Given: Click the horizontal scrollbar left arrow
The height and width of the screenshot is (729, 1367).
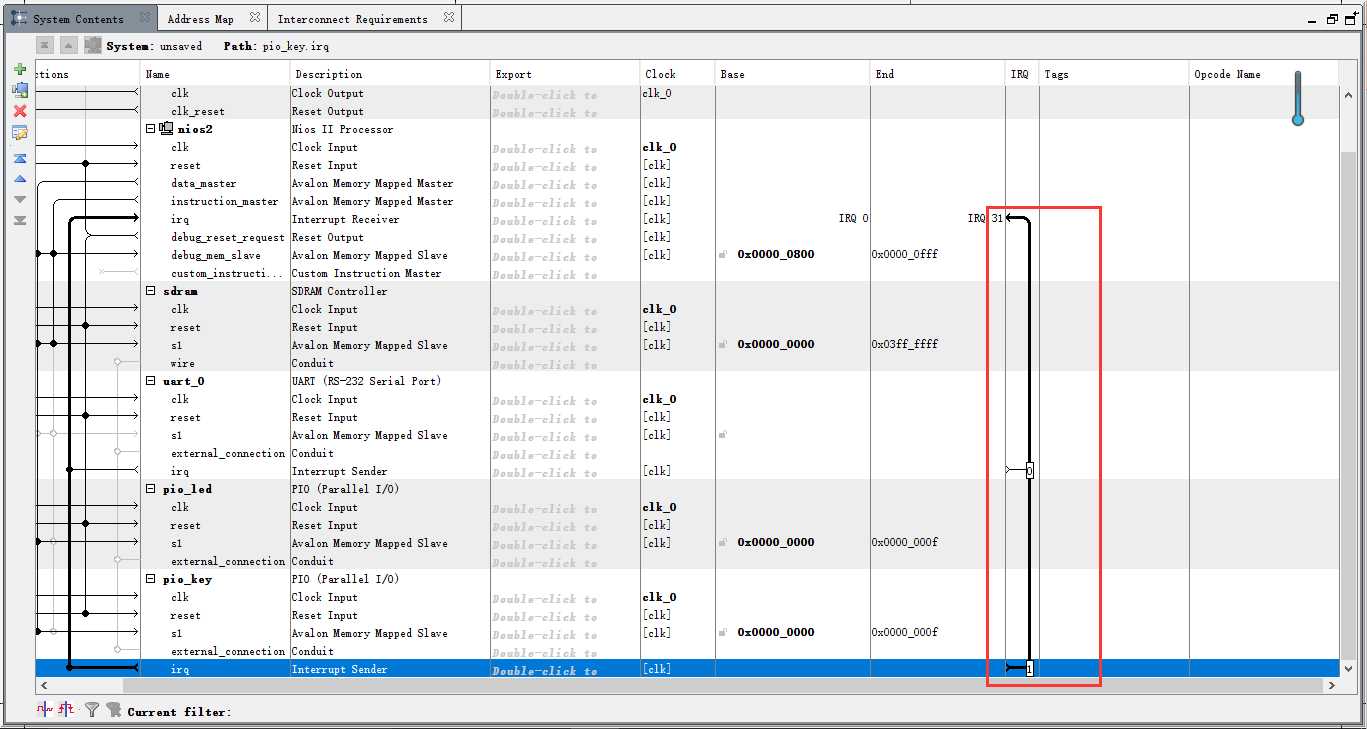Looking at the screenshot, I should click(x=44, y=686).
